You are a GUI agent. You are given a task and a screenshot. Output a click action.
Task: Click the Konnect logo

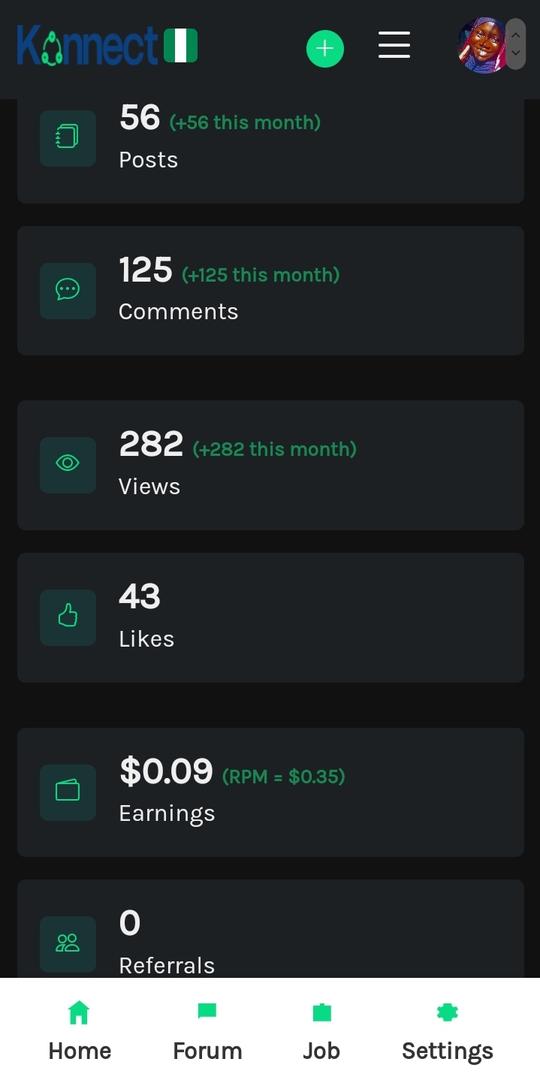pyautogui.click(x=88, y=45)
